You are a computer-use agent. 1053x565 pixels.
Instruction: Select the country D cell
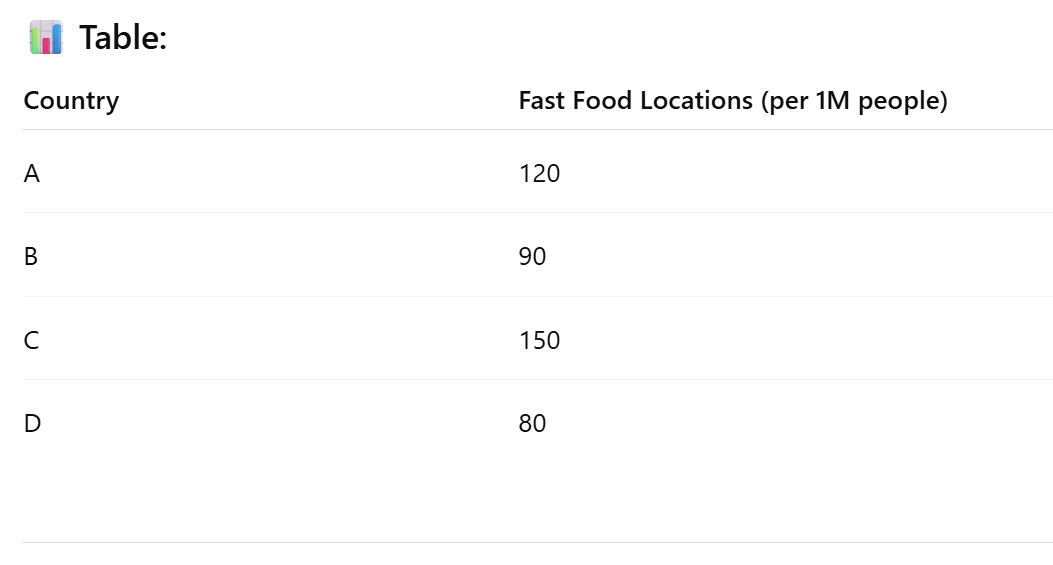click(32, 423)
